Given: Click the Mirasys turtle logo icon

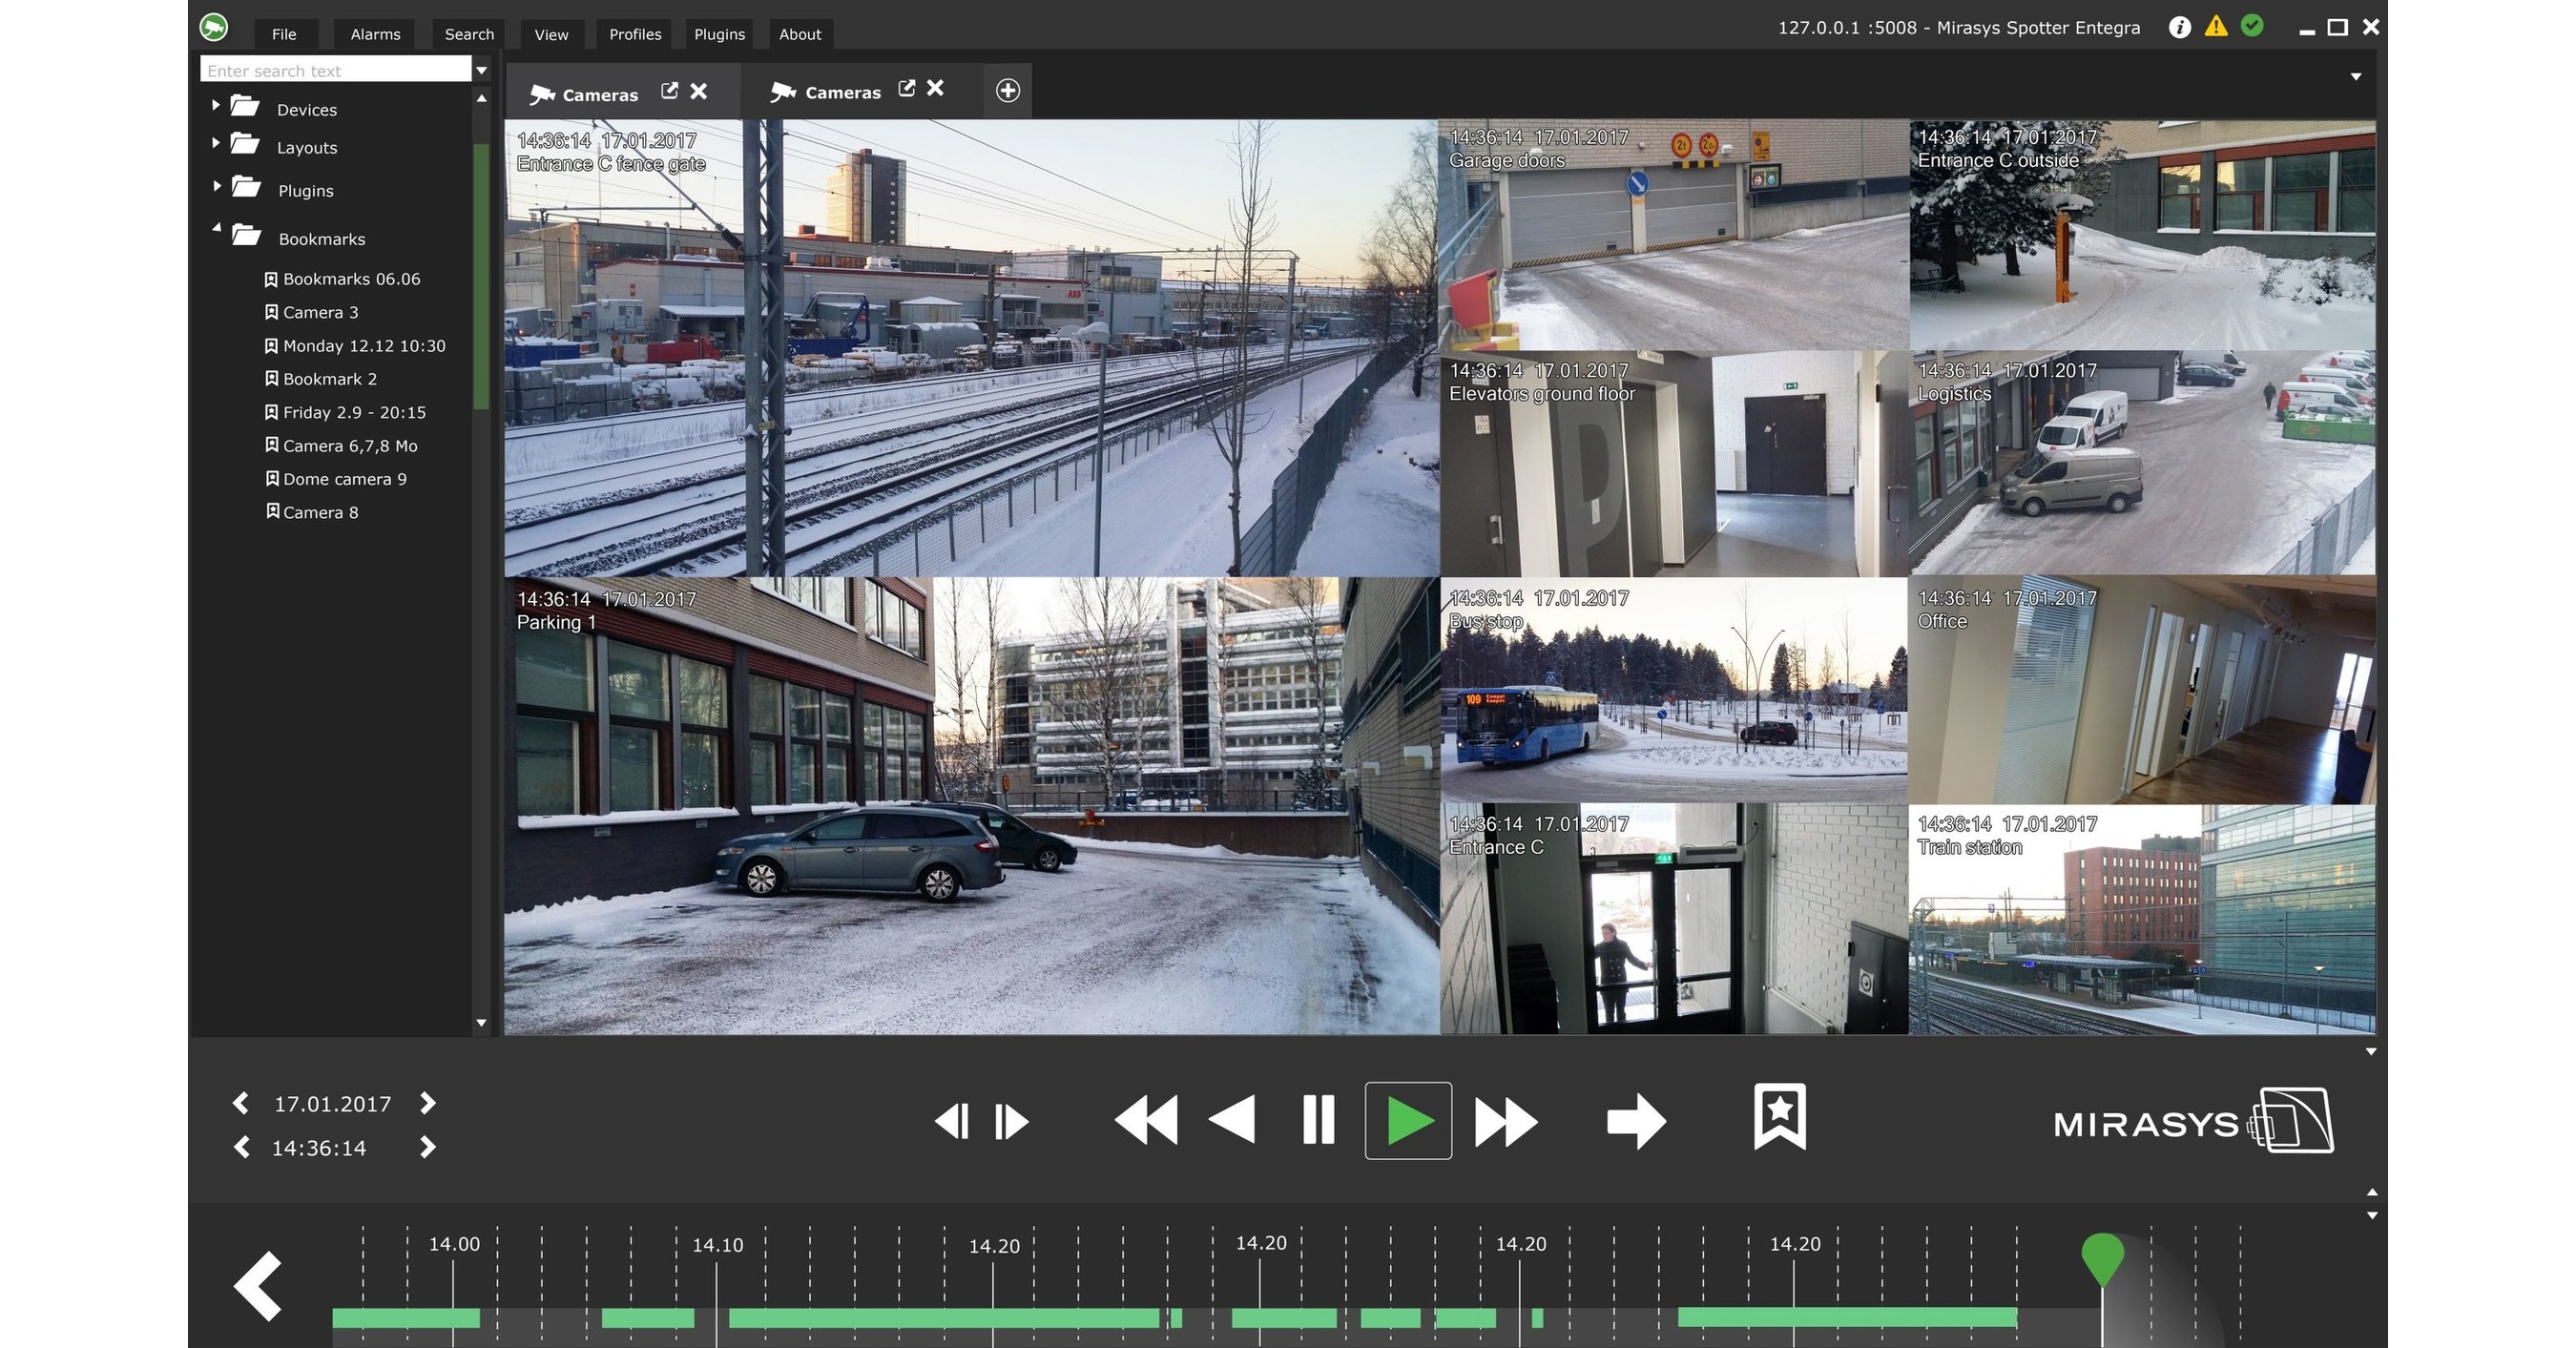Looking at the screenshot, I should click(214, 27).
